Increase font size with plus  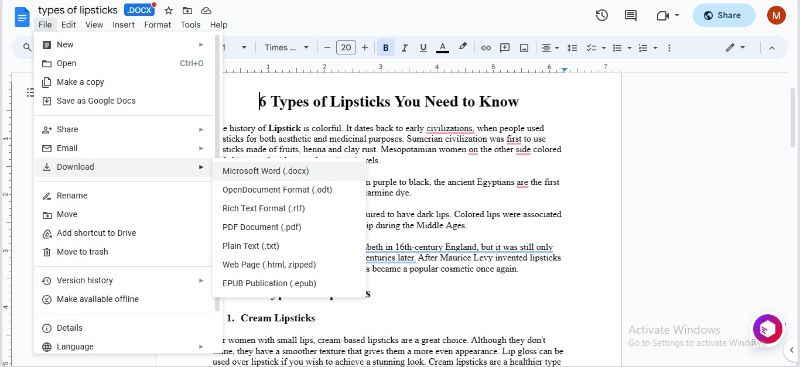(364, 47)
